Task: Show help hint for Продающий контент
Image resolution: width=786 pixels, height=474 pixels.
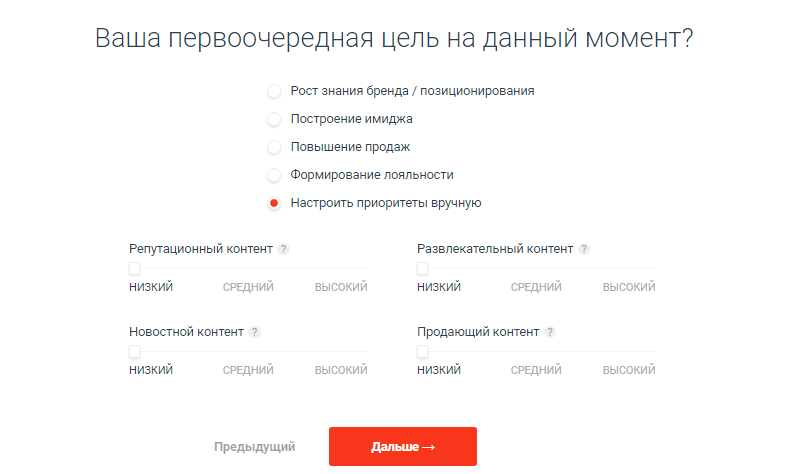Action: (551, 332)
